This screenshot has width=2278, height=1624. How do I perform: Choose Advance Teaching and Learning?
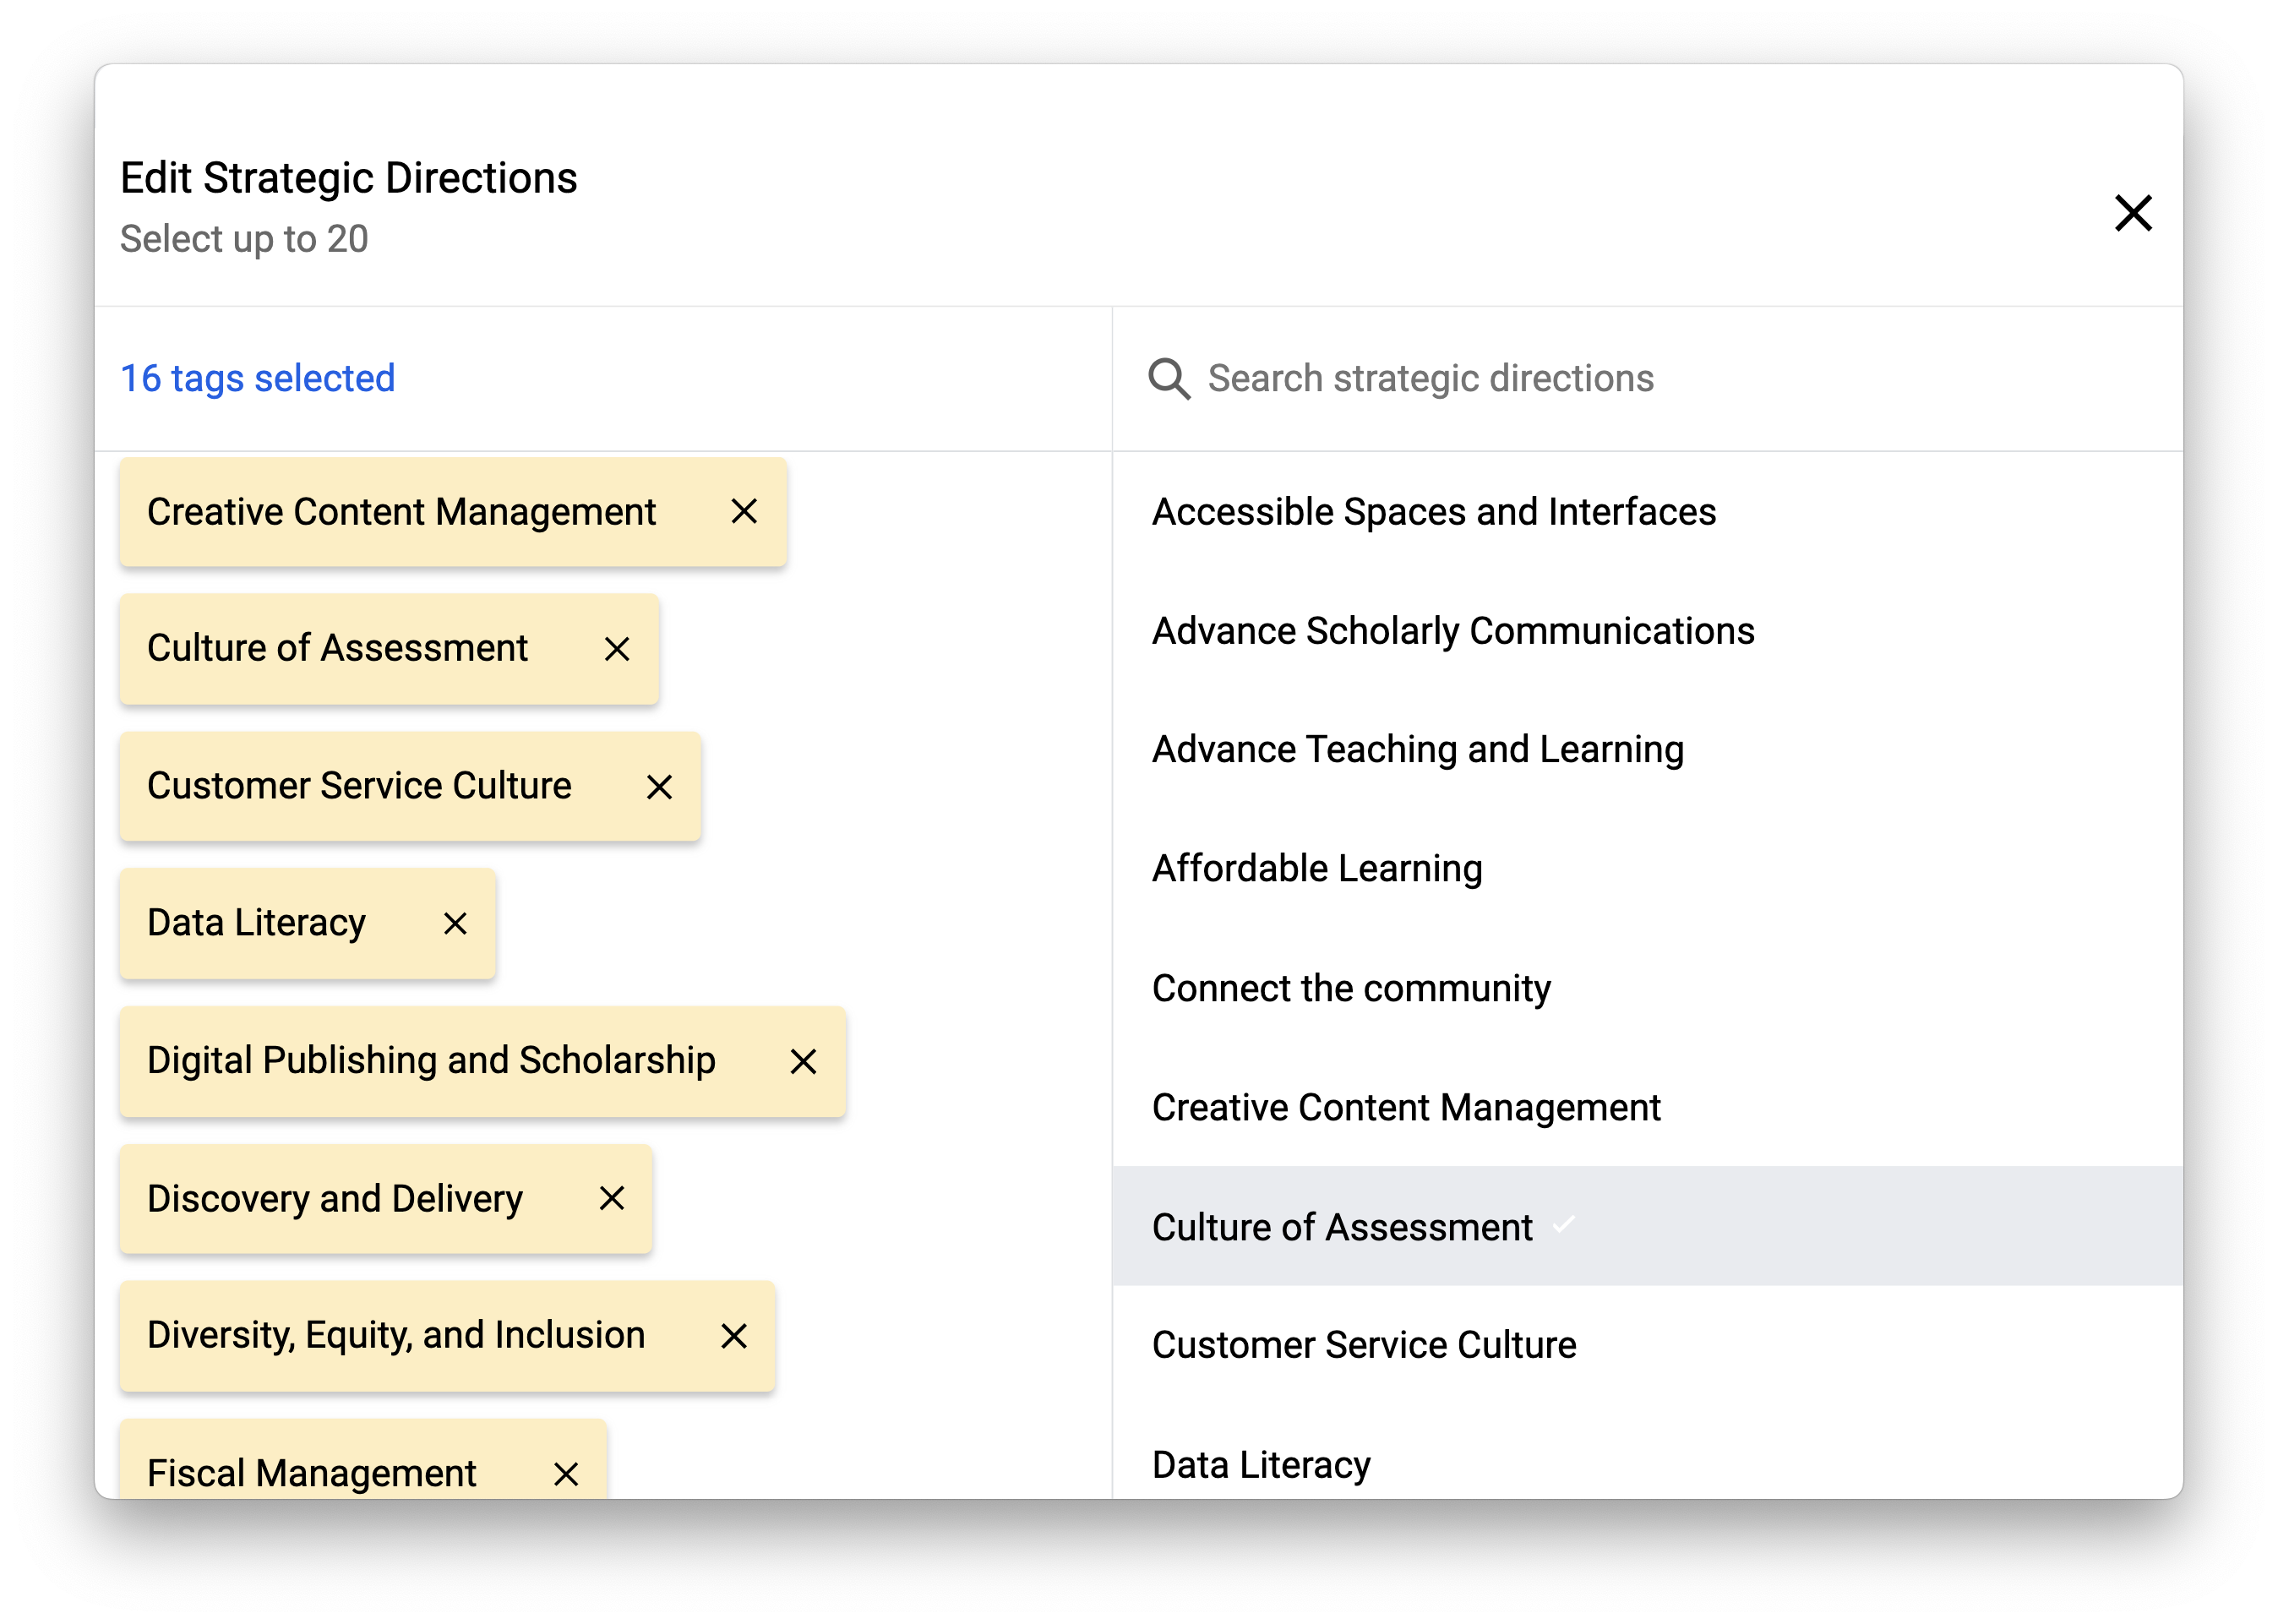point(1417,749)
